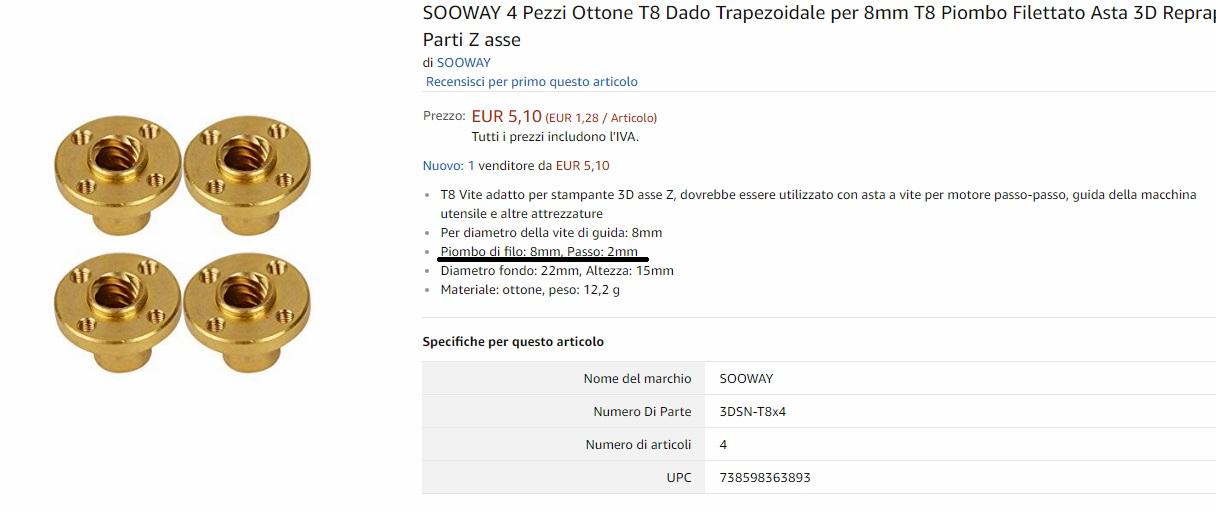Click the 'Per diametro della vite di guida' bullet
This screenshot has width=1216, height=512.
[x=551, y=233]
